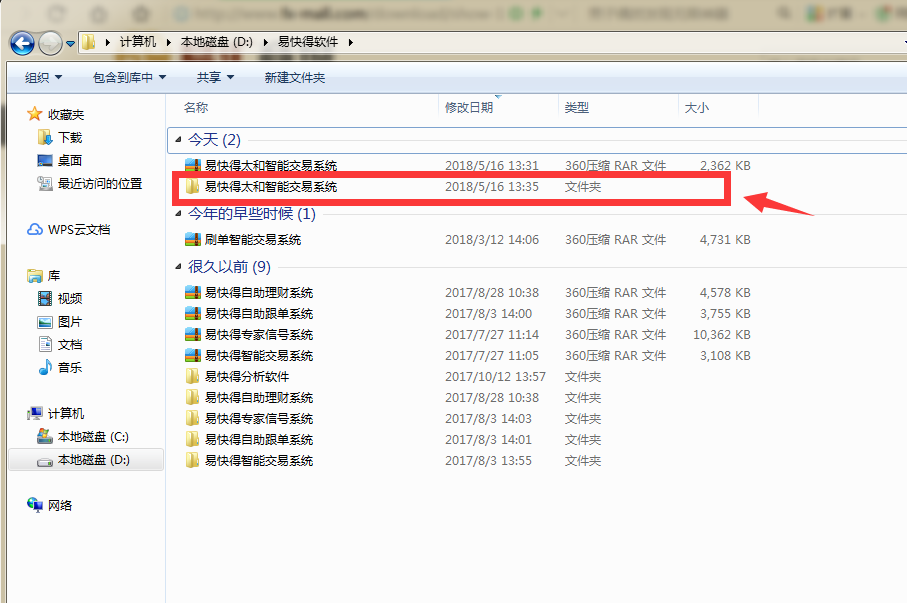Select the RAR archive icon of 易快得太和智能交易系统
This screenshot has height=603, width=907.
tap(193, 166)
